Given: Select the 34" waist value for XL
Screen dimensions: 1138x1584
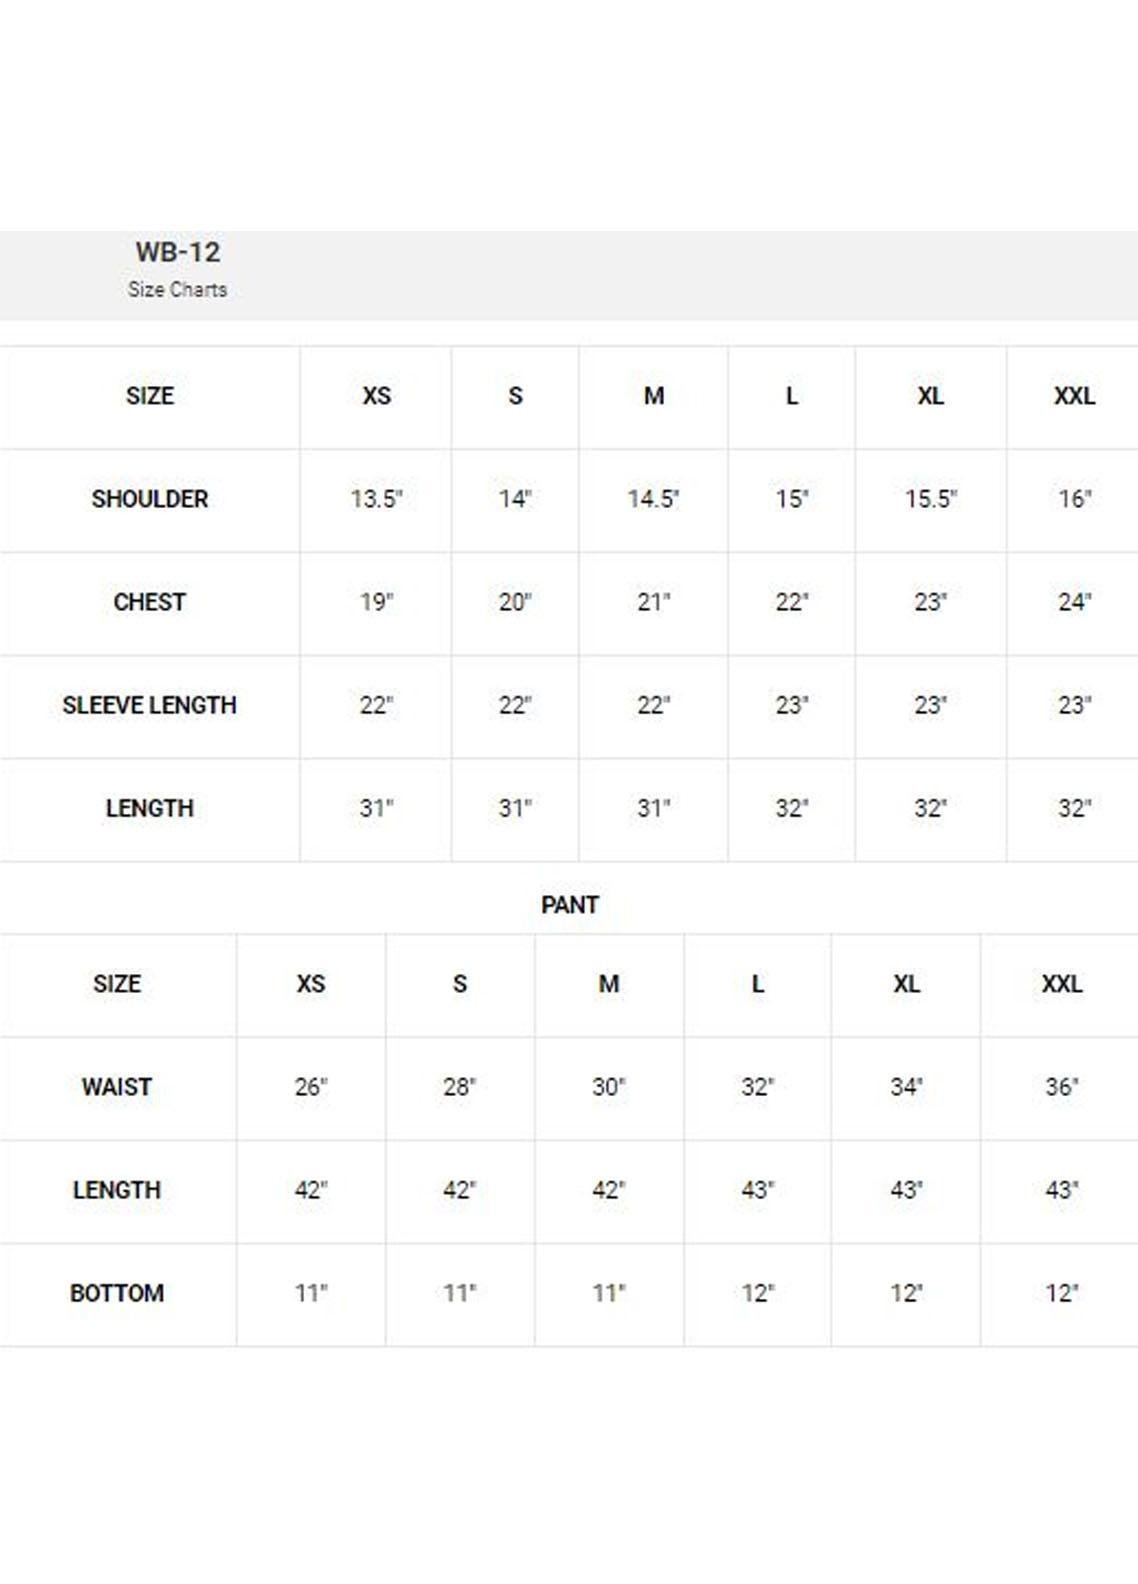Looking at the screenshot, I should pos(906,1087).
